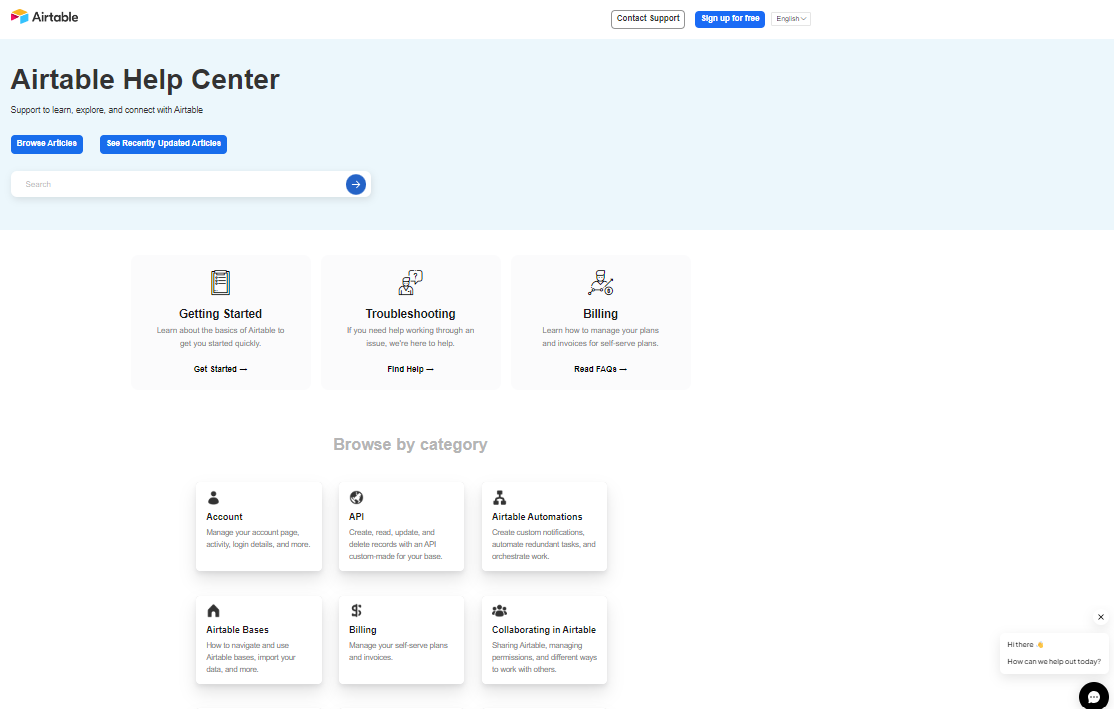Image resolution: width=1114 pixels, height=709 pixels.
Task: Select the Collaborating in Airtable group icon
Action: tap(499, 610)
